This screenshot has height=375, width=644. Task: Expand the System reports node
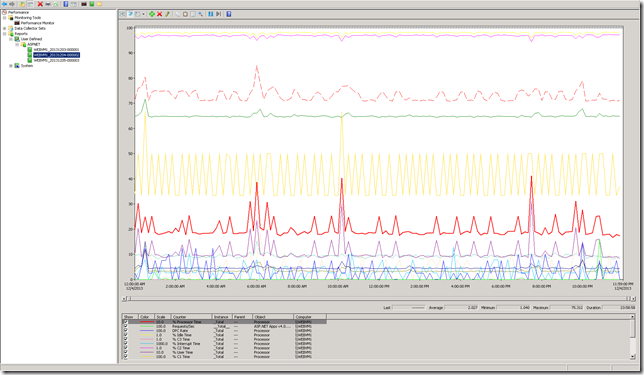point(11,66)
